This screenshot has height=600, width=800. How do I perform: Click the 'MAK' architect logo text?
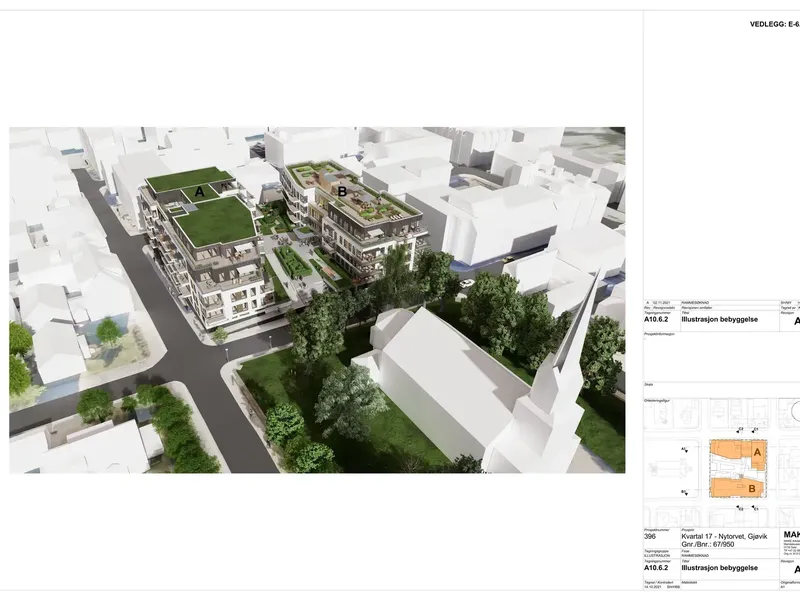click(791, 534)
